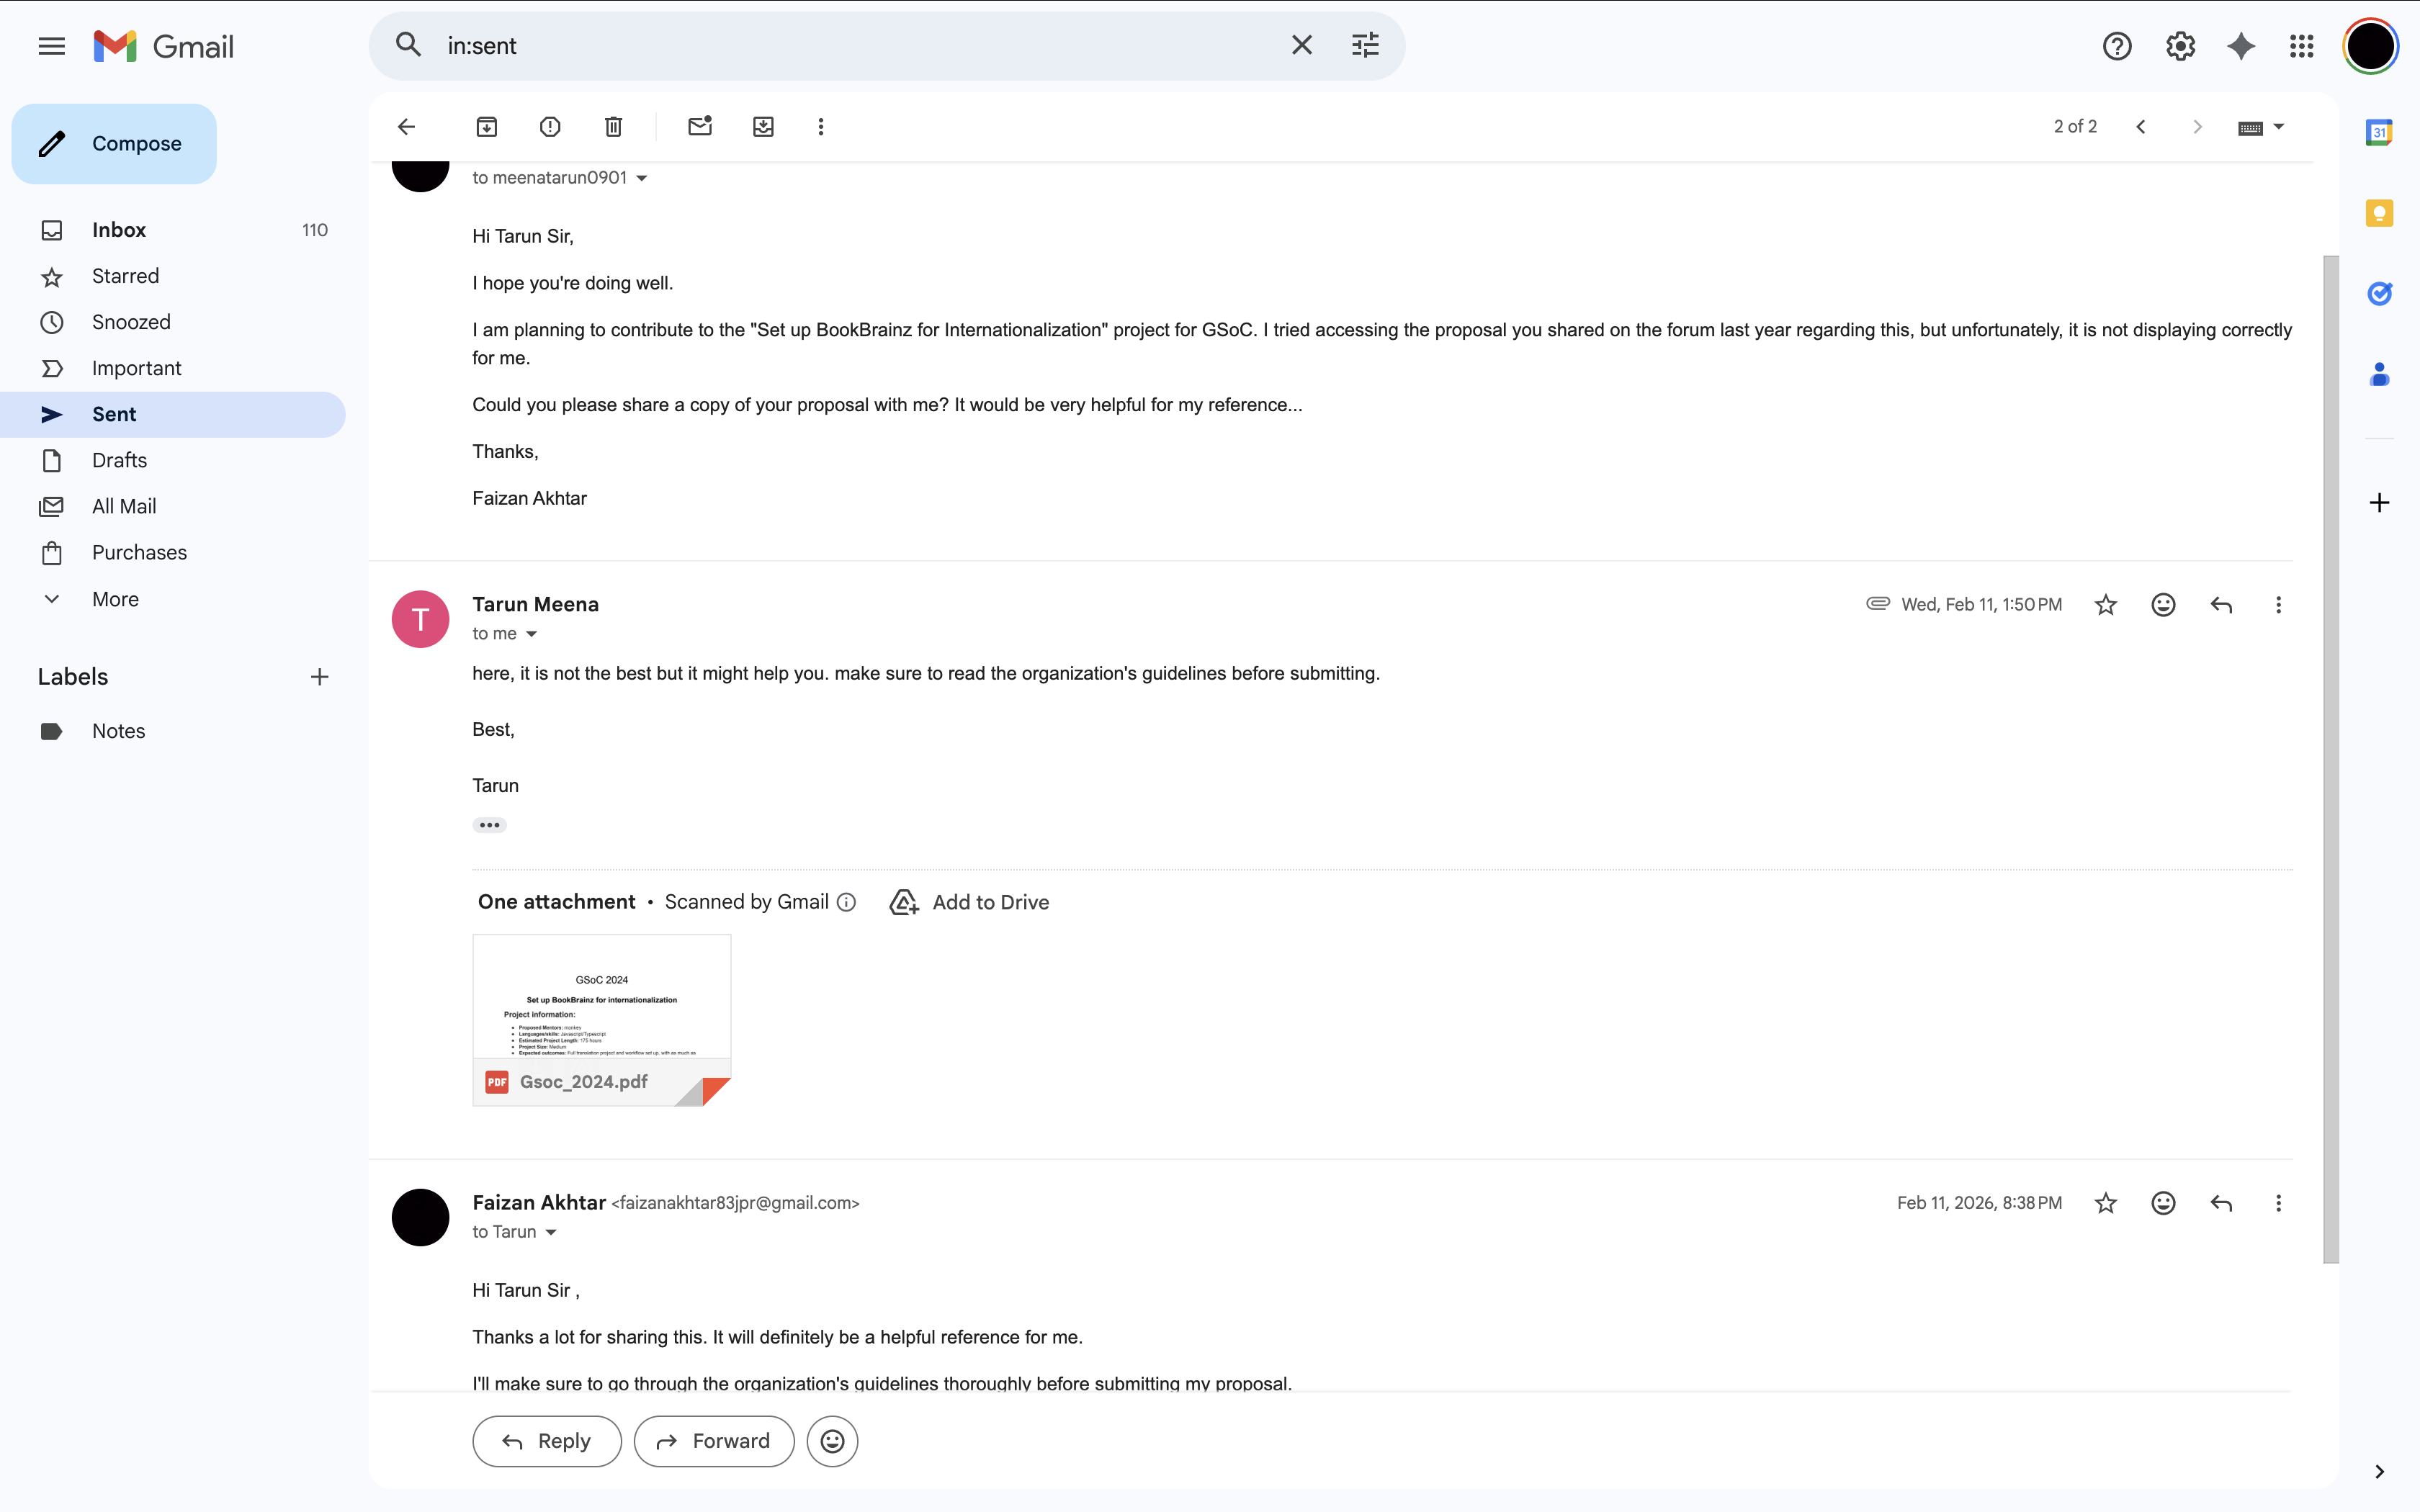Expand the More section in sidebar
Screen dimensions: 2420x1512
[115, 599]
